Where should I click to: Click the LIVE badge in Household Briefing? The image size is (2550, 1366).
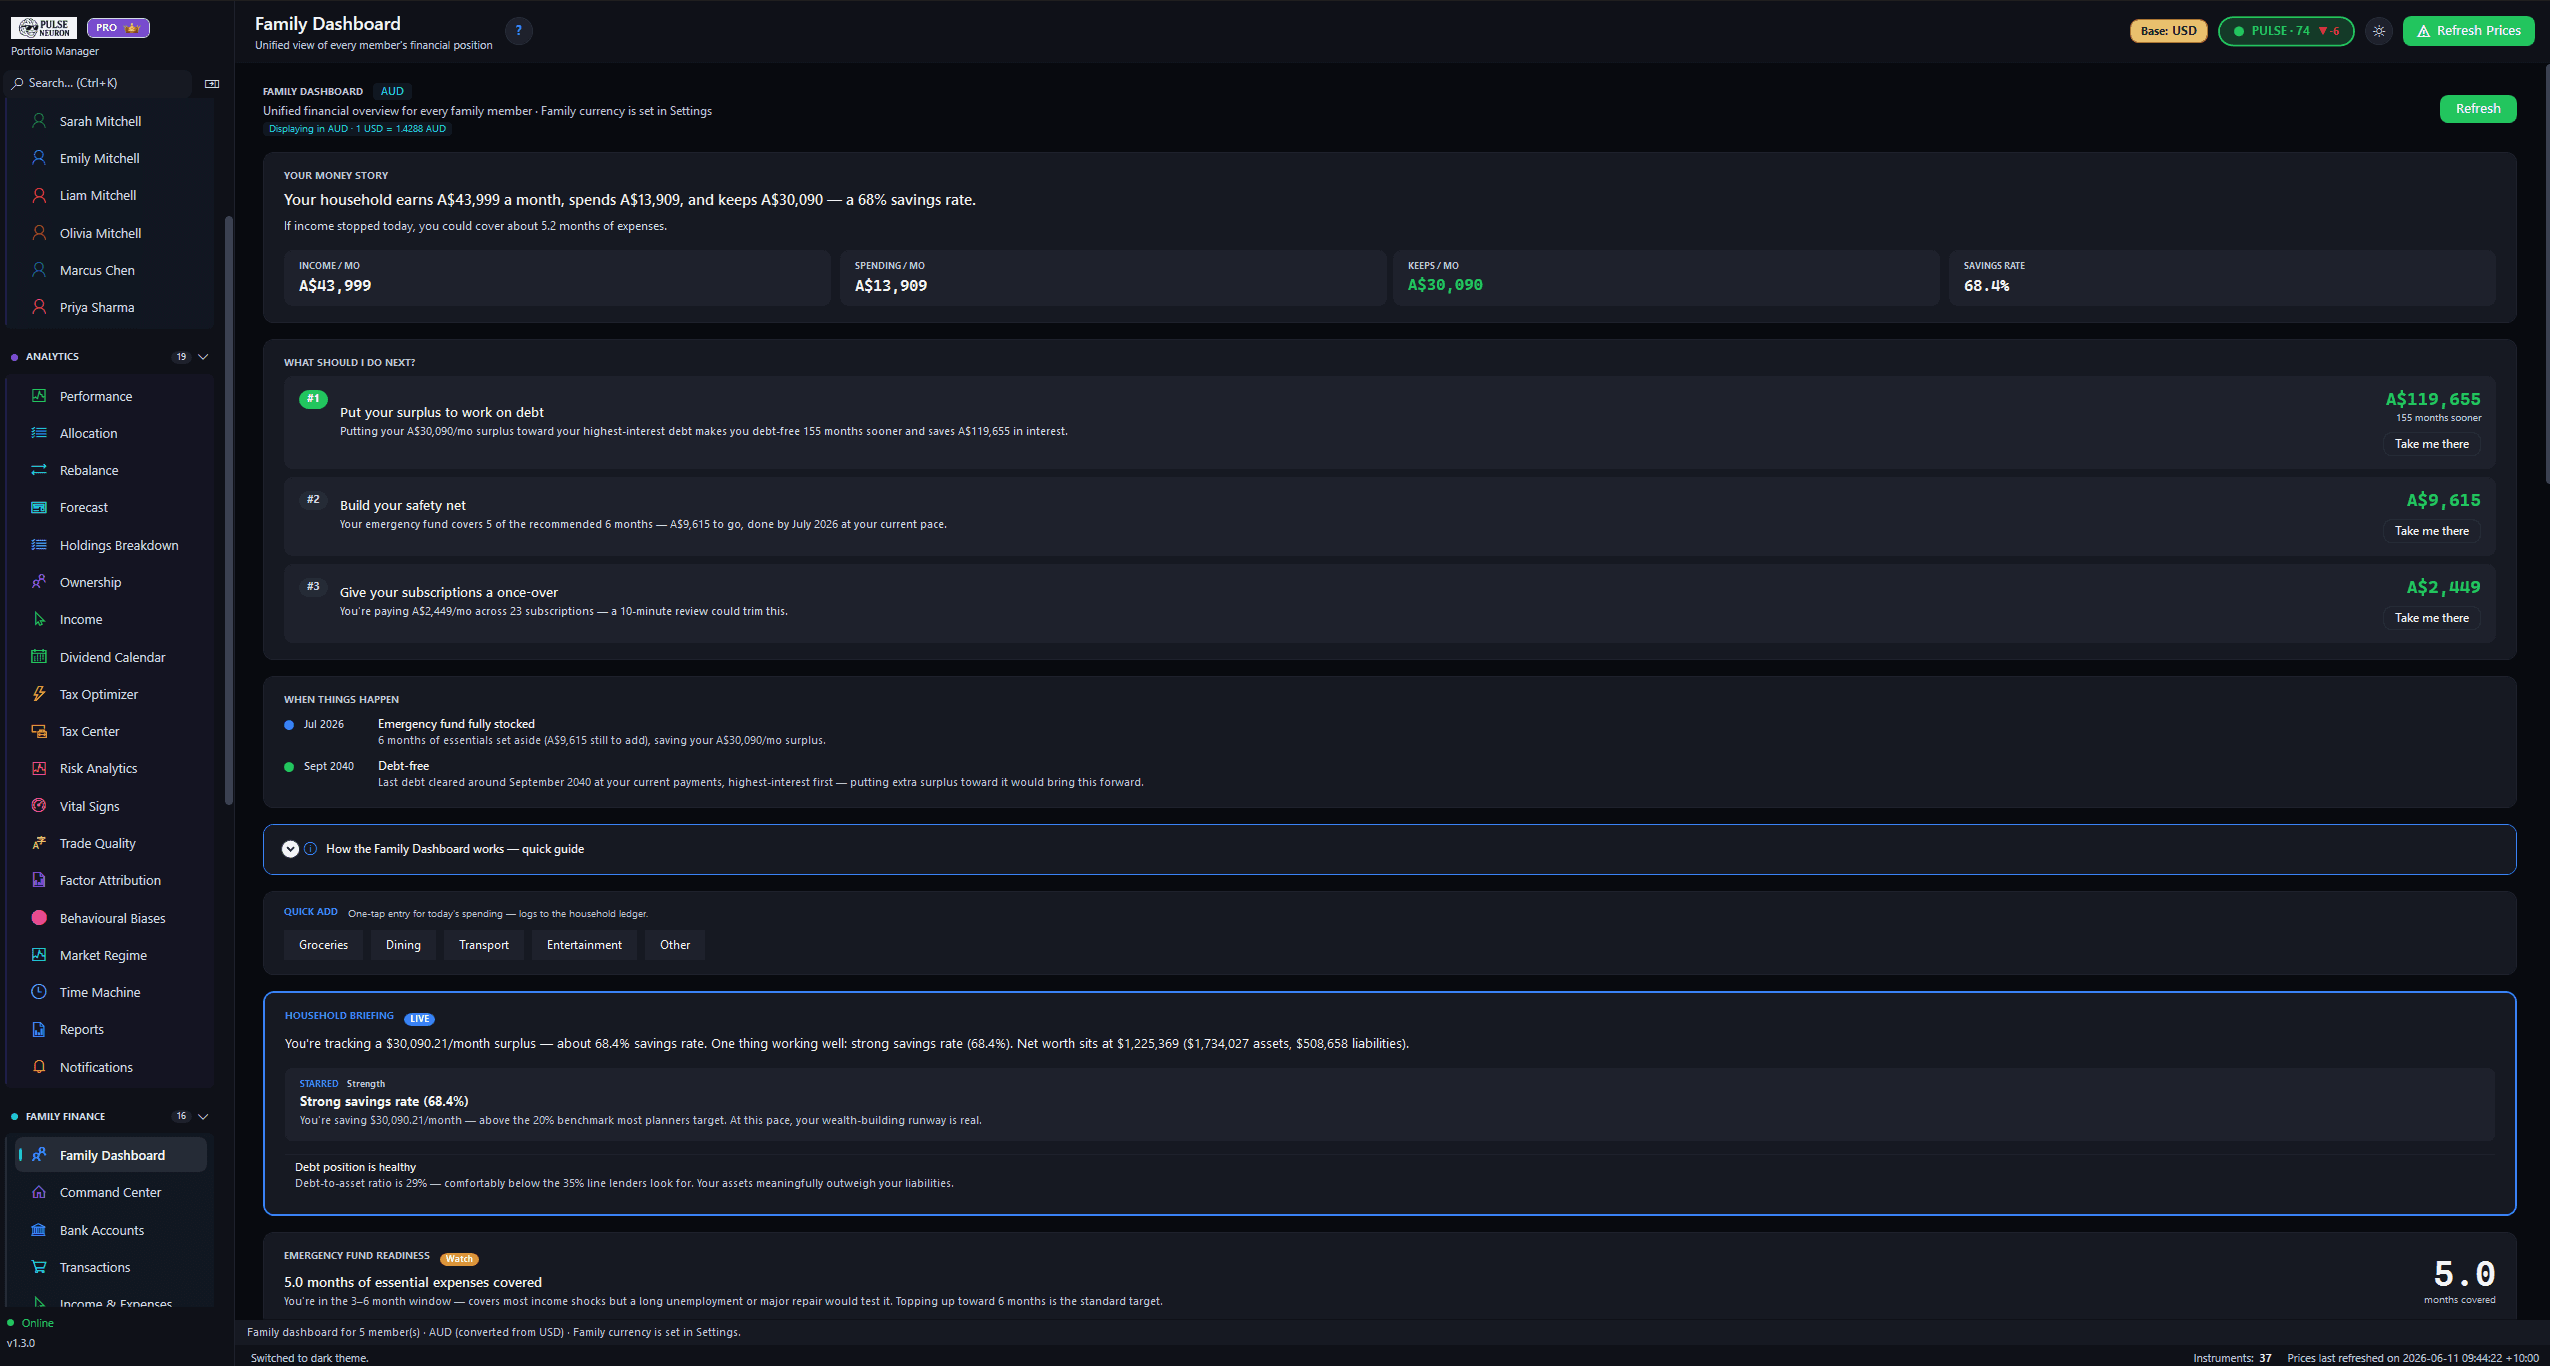click(x=419, y=1019)
